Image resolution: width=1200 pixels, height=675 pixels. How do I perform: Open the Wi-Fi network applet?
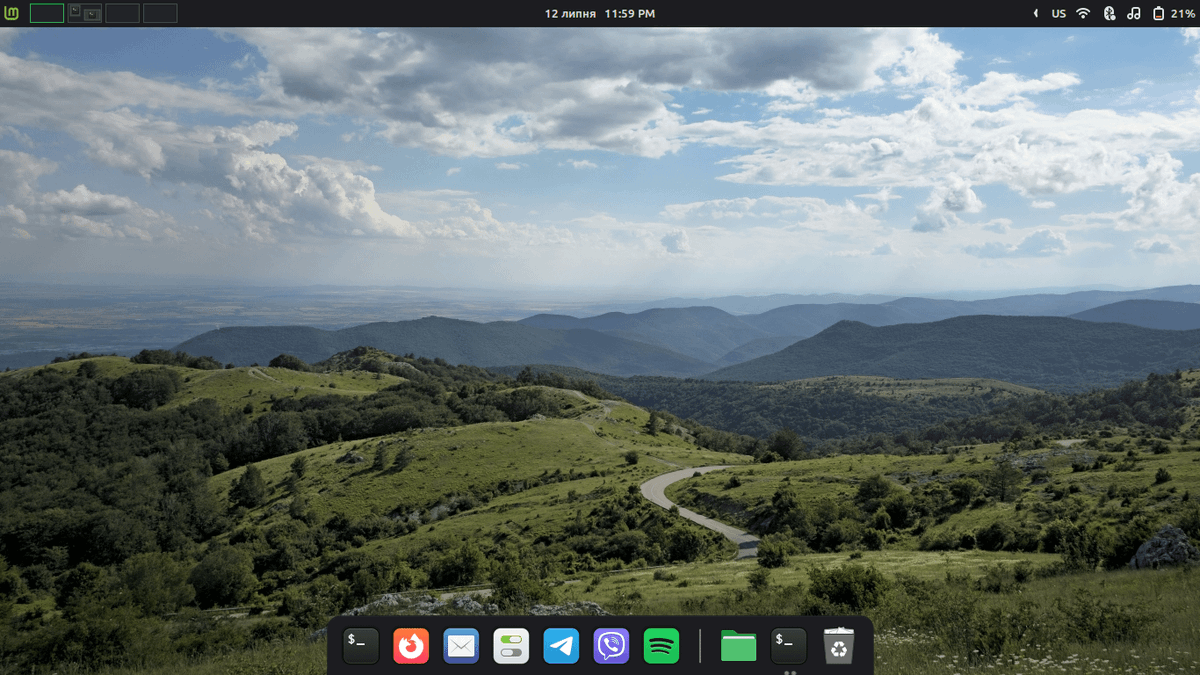point(1083,14)
